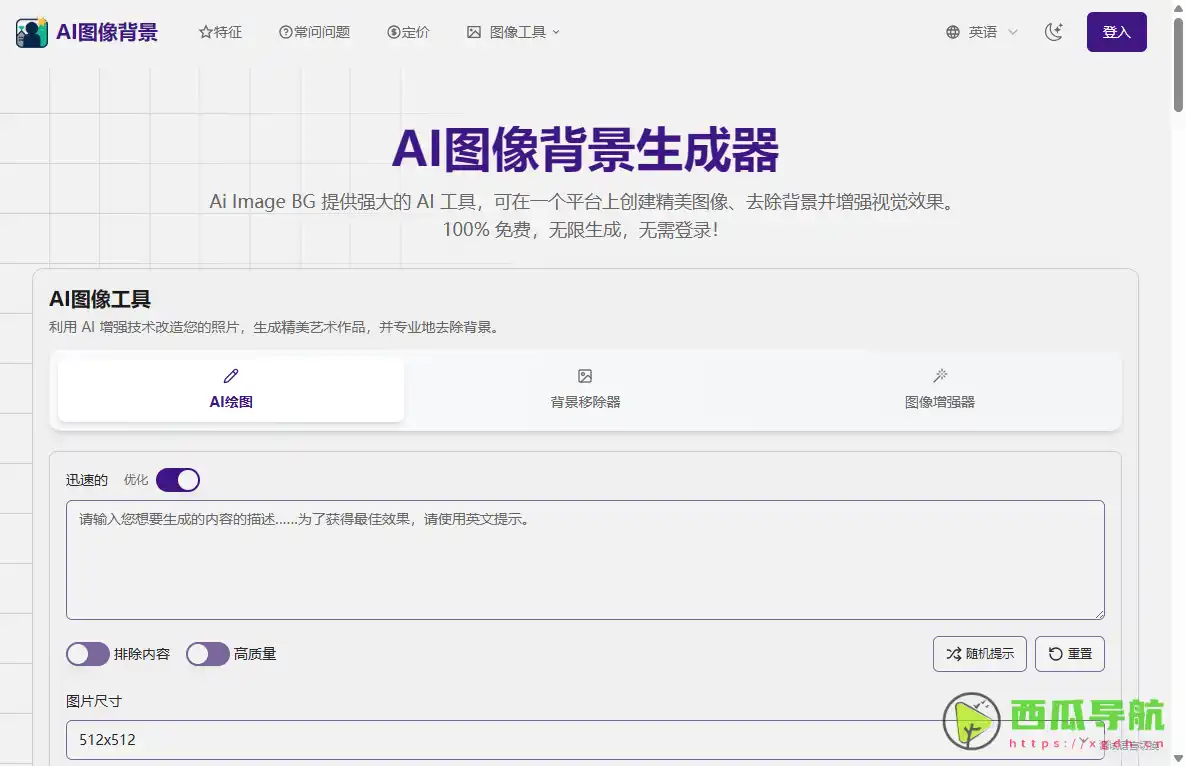Viewport: 1186px width, 766px height.
Task: Click the 迅速的 label text
Action: 87,480
